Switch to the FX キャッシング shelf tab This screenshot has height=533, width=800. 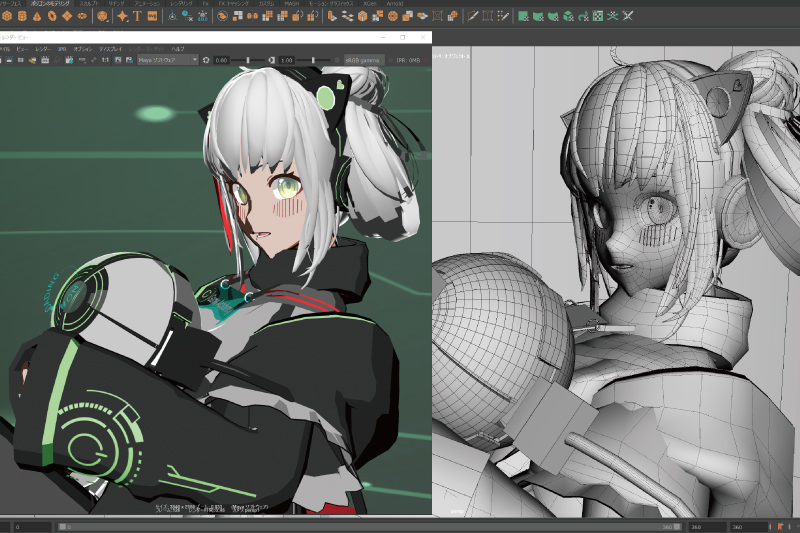point(234,3)
